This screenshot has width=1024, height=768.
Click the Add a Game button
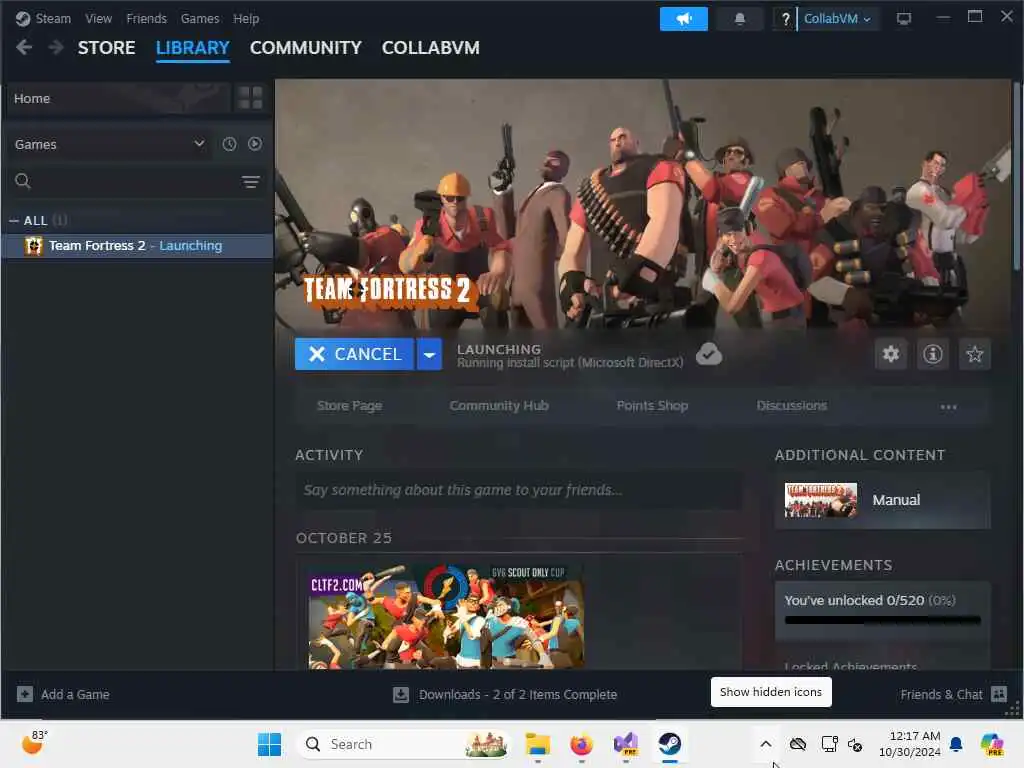click(x=63, y=694)
